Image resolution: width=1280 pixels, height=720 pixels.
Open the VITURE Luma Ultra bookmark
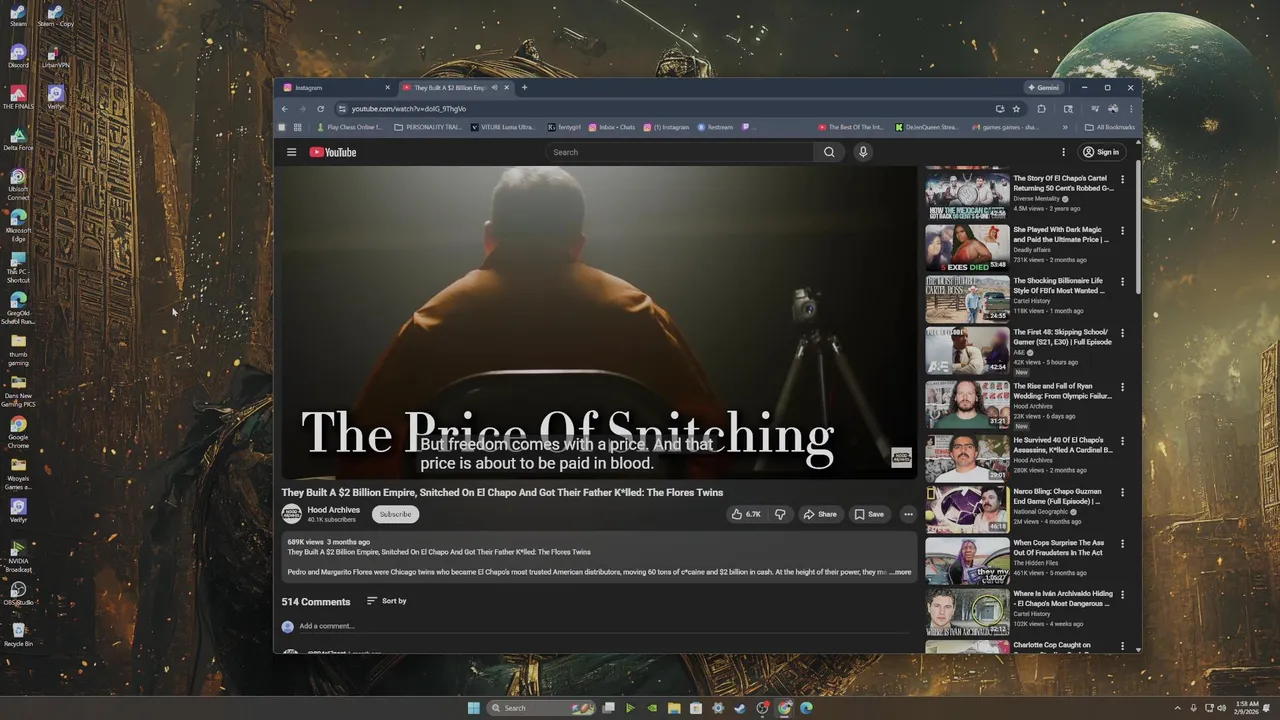tap(503, 127)
